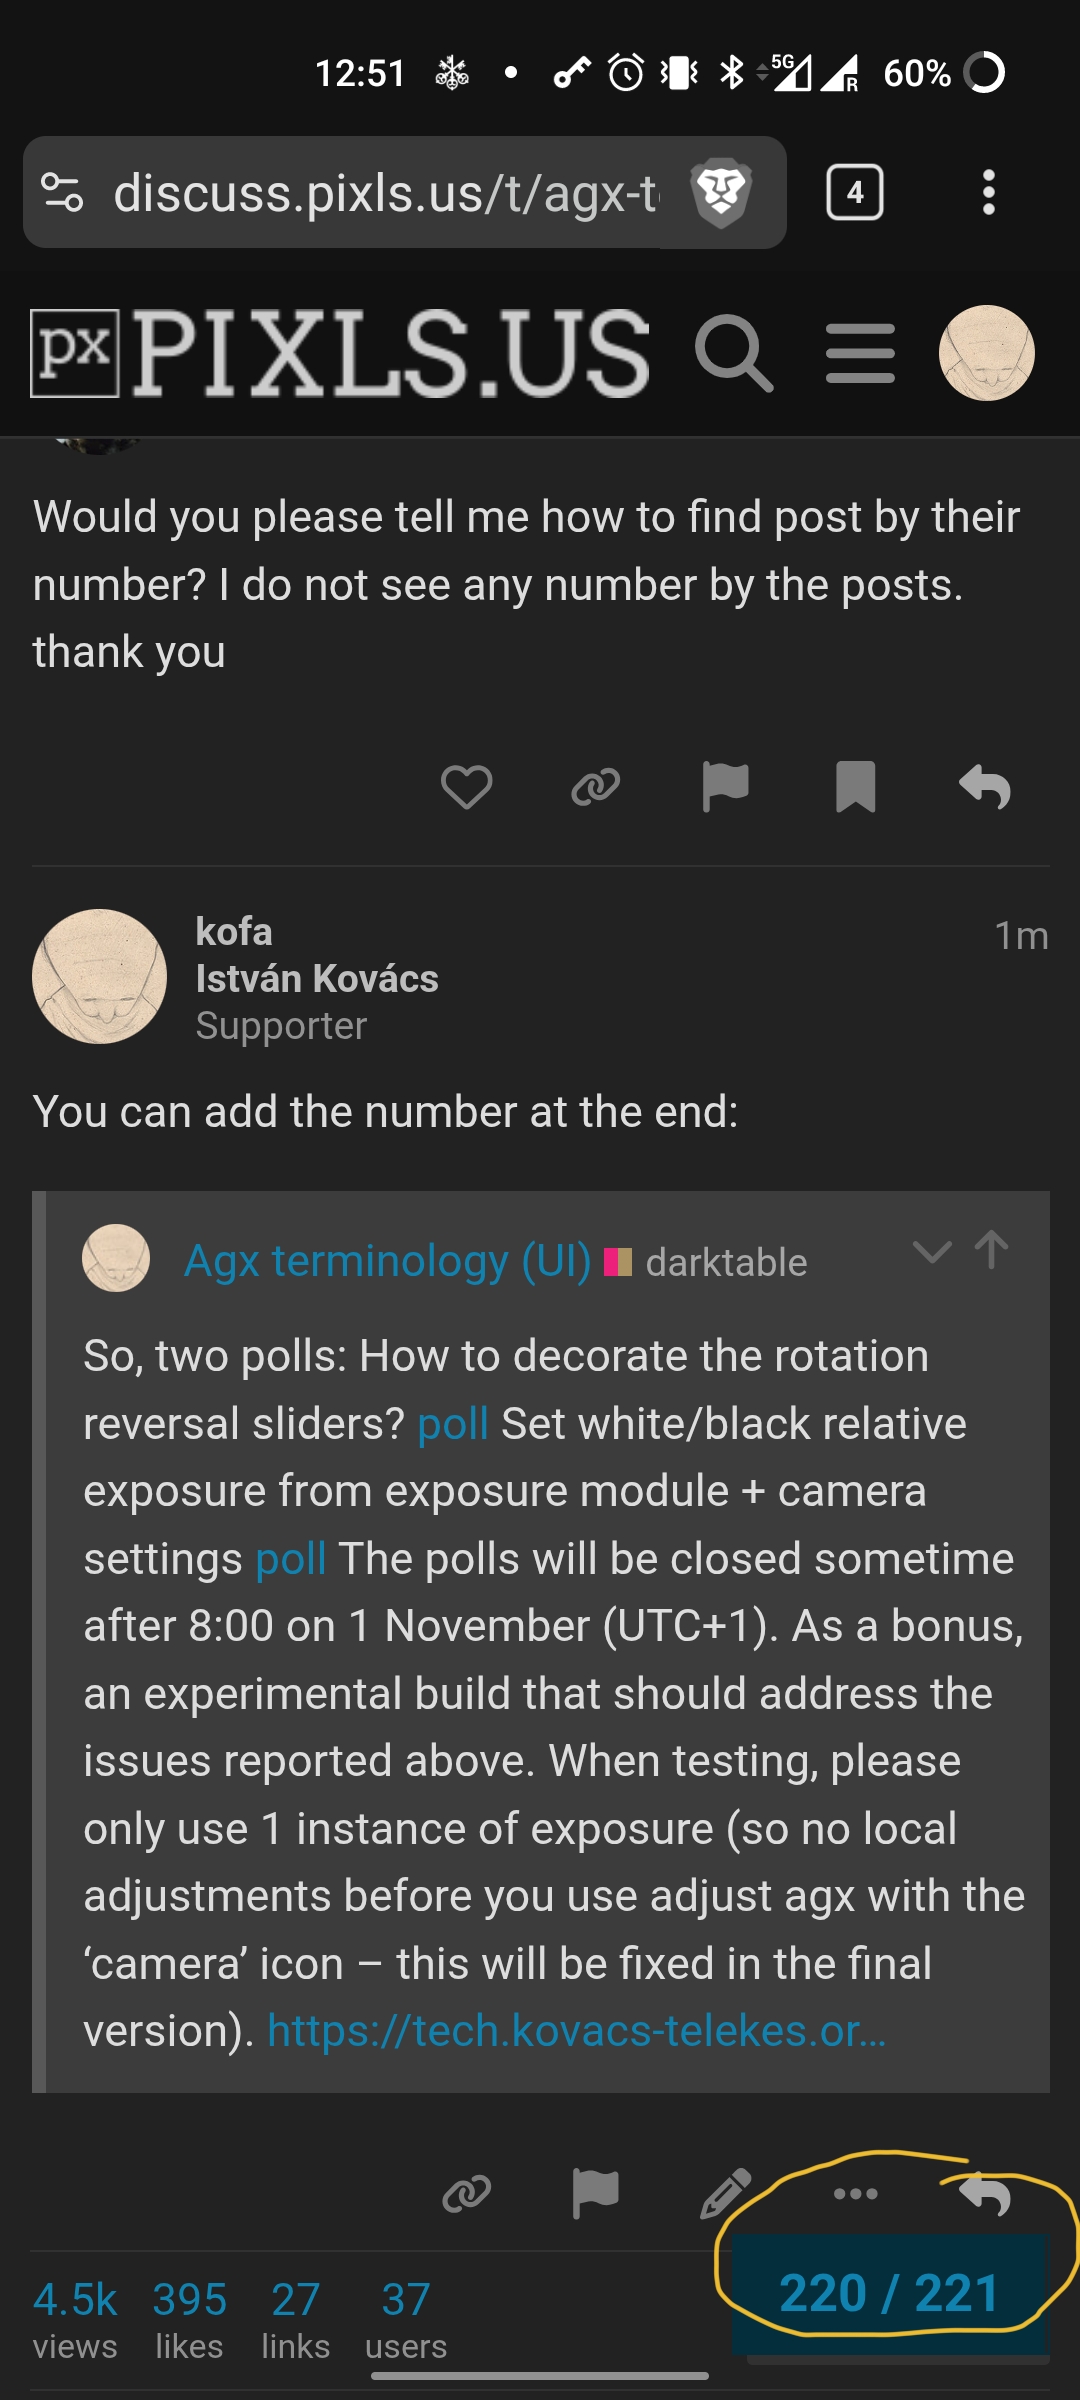Reply to the post asking about numbers

pyautogui.click(x=985, y=787)
